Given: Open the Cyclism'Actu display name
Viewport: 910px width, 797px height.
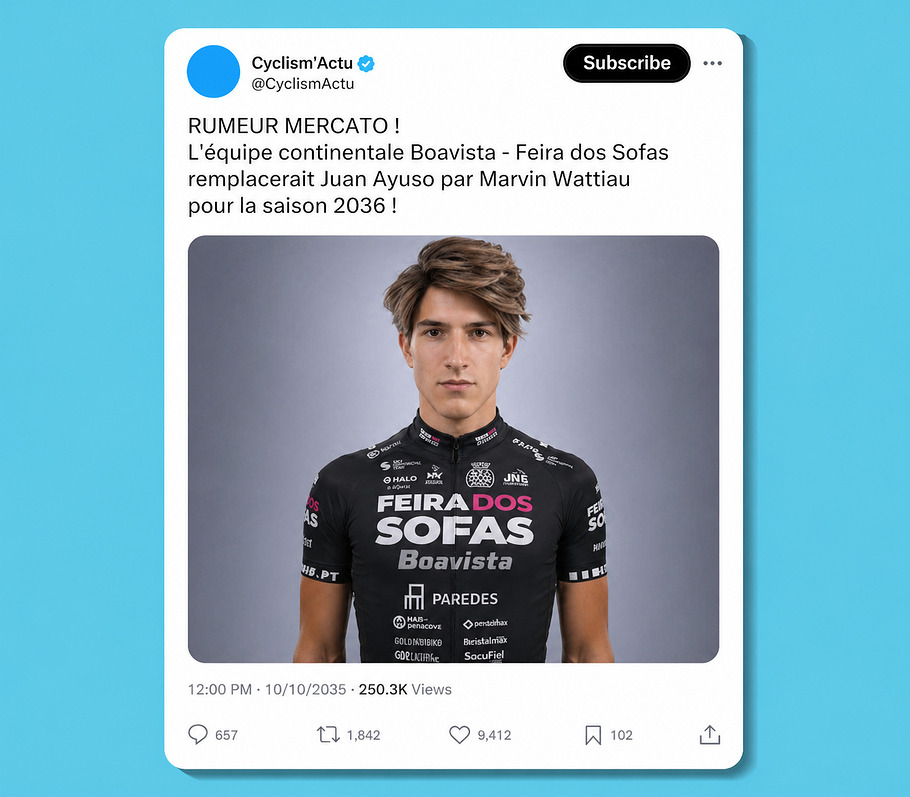Looking at the screenshot, I should 302,63.
